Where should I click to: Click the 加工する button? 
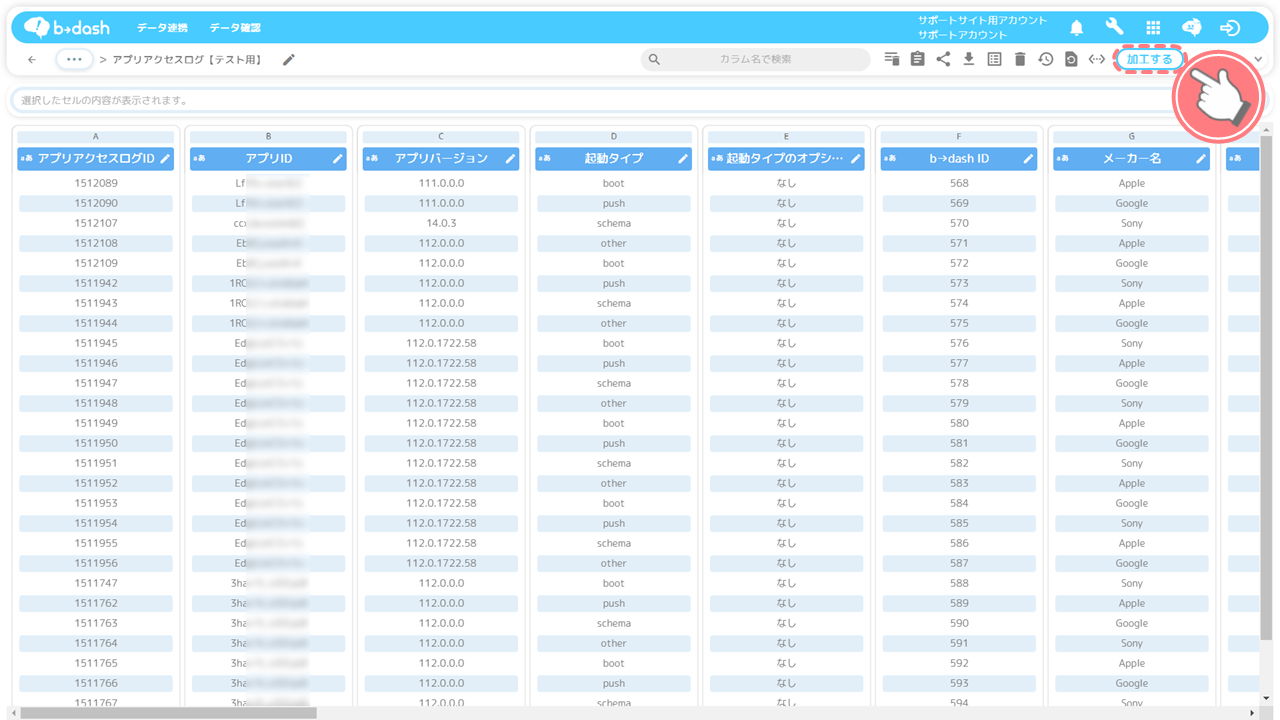tap(1149, 60)
